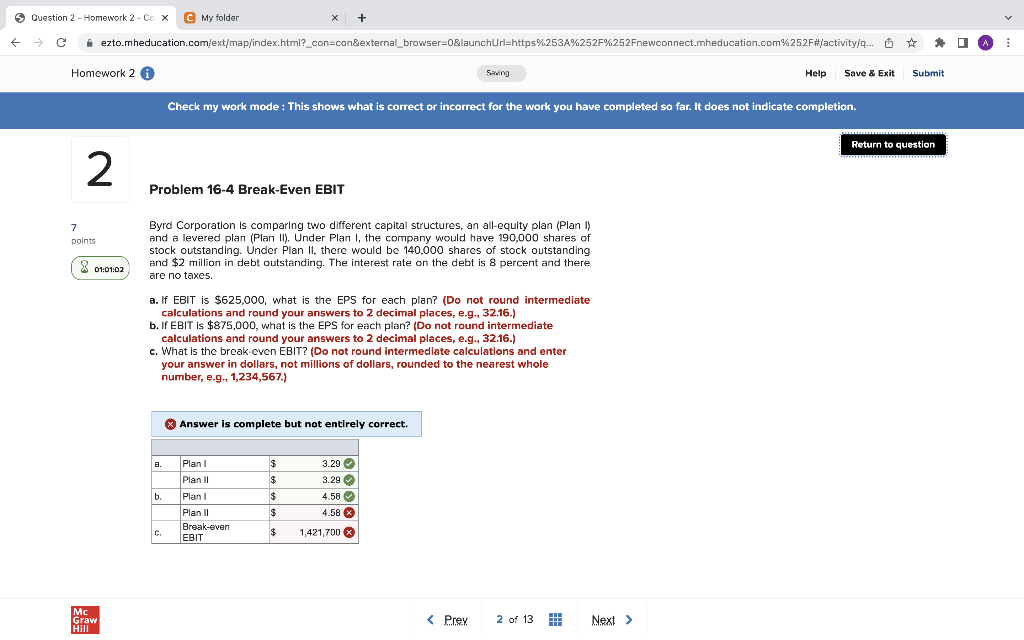The width and height of the screenshot is (1024, 640).
Task: Click the Return to question button
Action: click(892, 144)
